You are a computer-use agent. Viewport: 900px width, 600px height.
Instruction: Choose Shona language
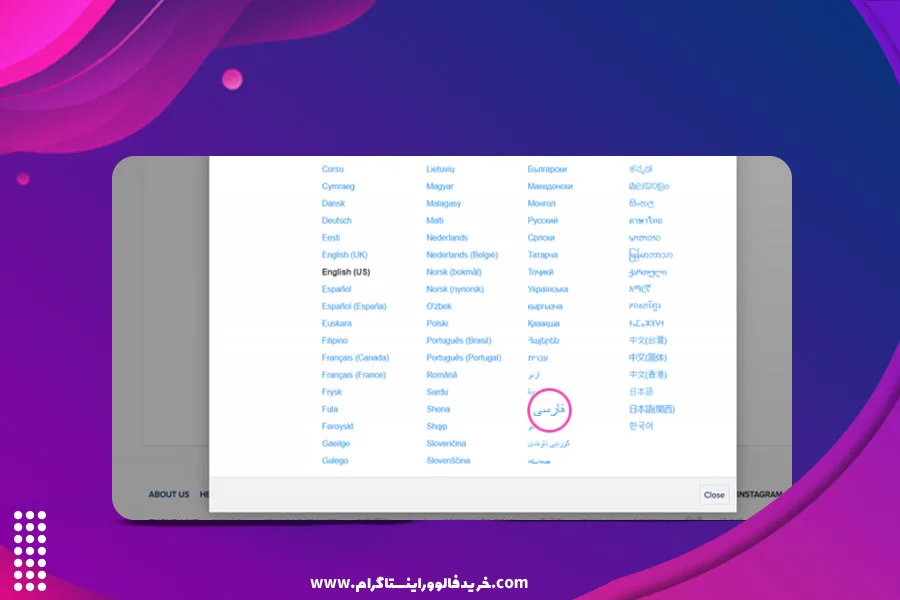438,409
